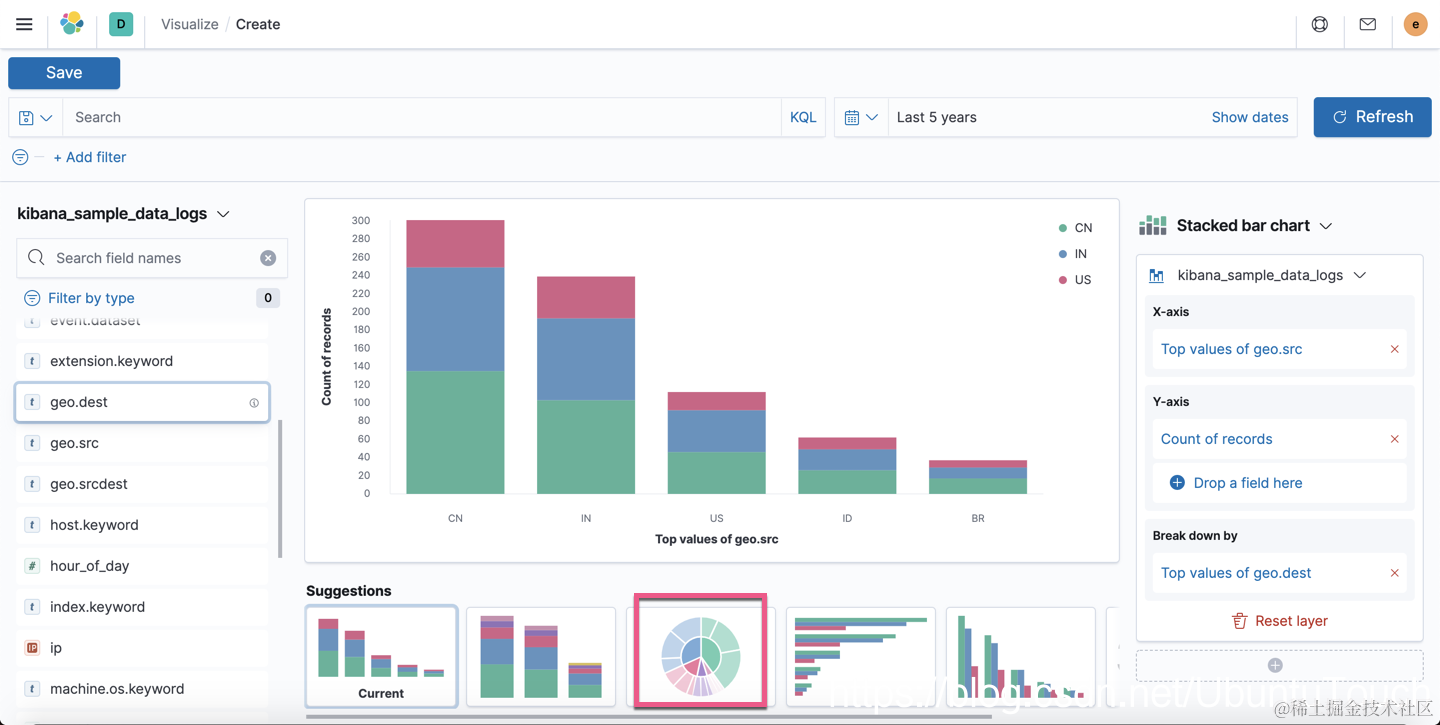Open the help lifebuoy icon

coord(1320,24)
